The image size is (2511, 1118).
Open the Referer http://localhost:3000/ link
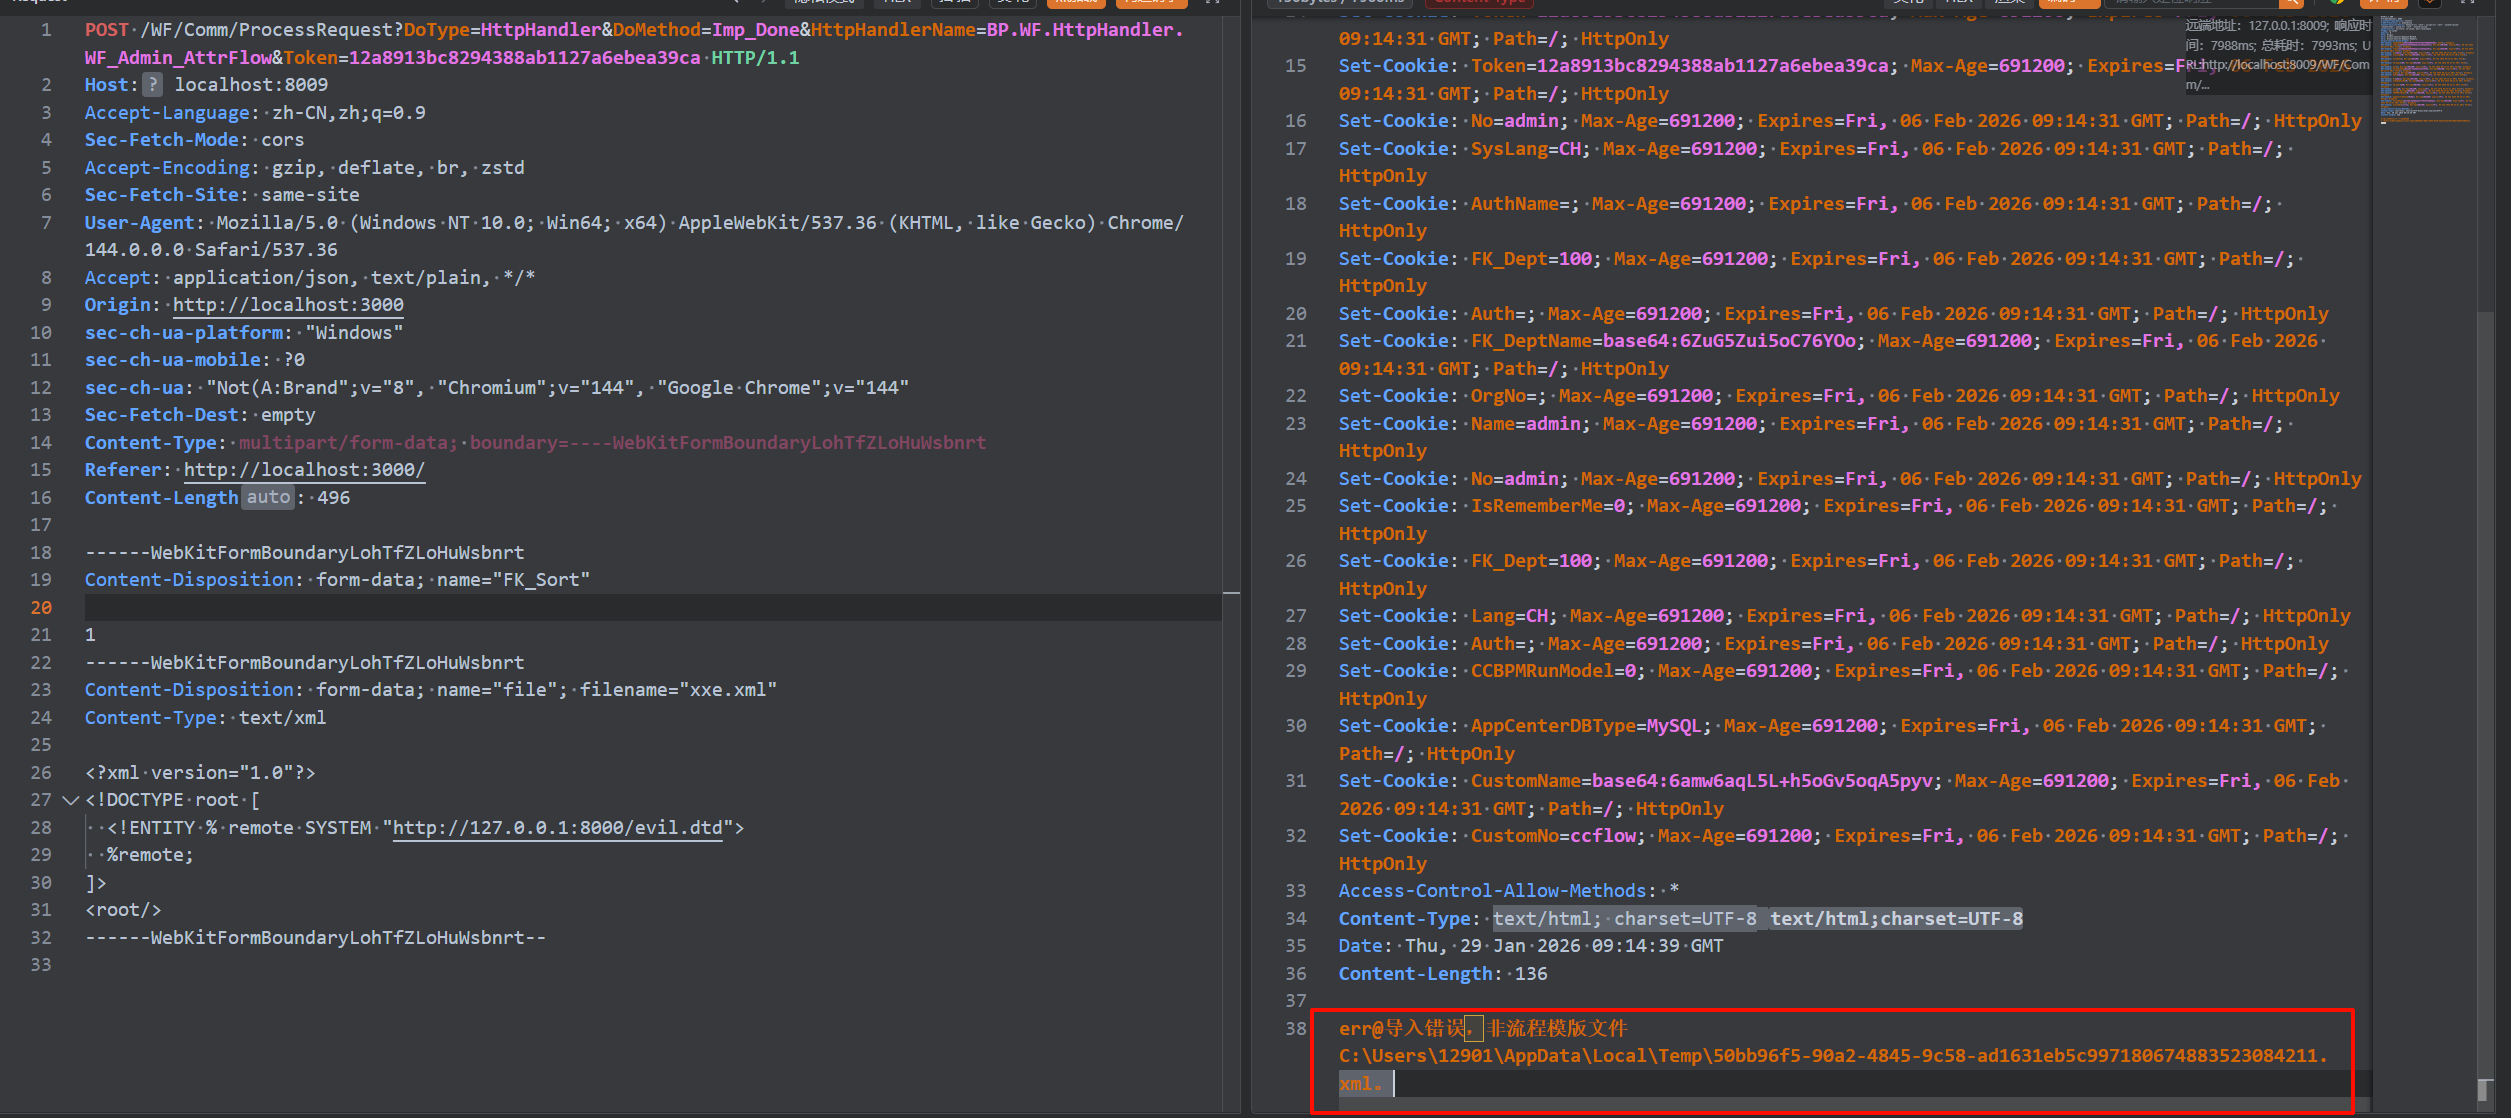(304, 470)
